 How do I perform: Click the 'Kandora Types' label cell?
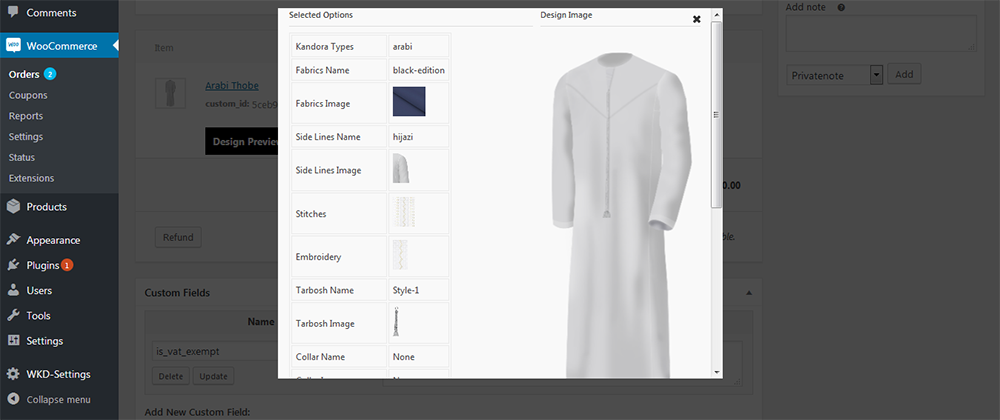(x=339, y=47)
